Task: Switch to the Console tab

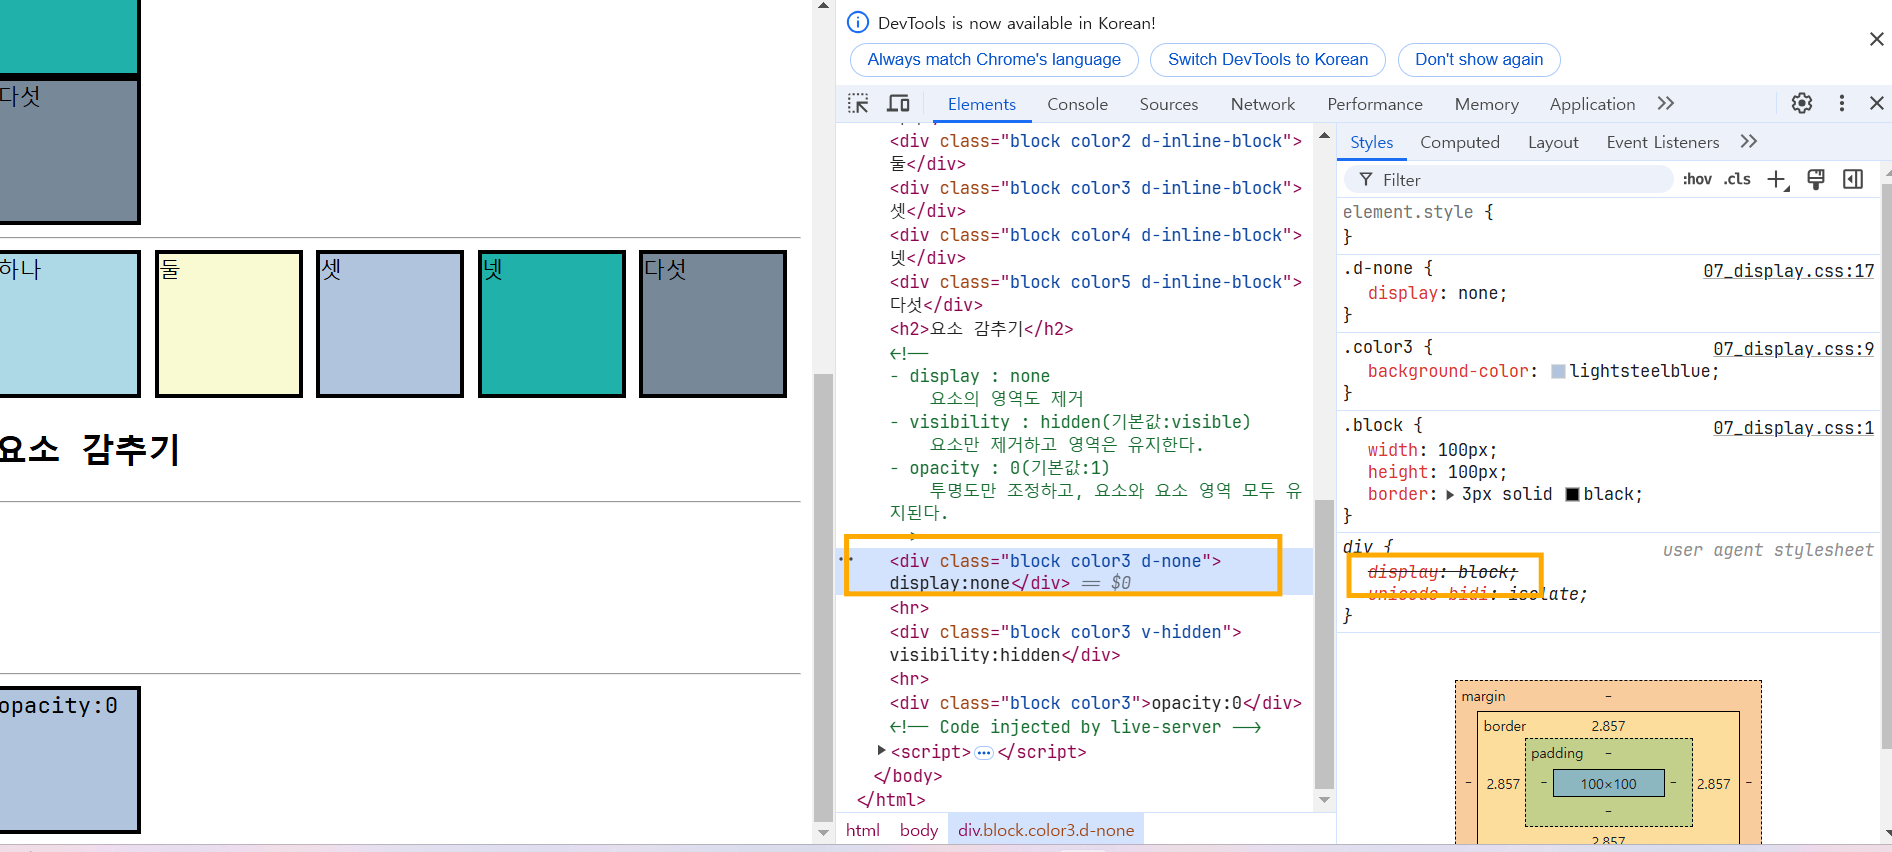Action: [x=1077, y=104]
